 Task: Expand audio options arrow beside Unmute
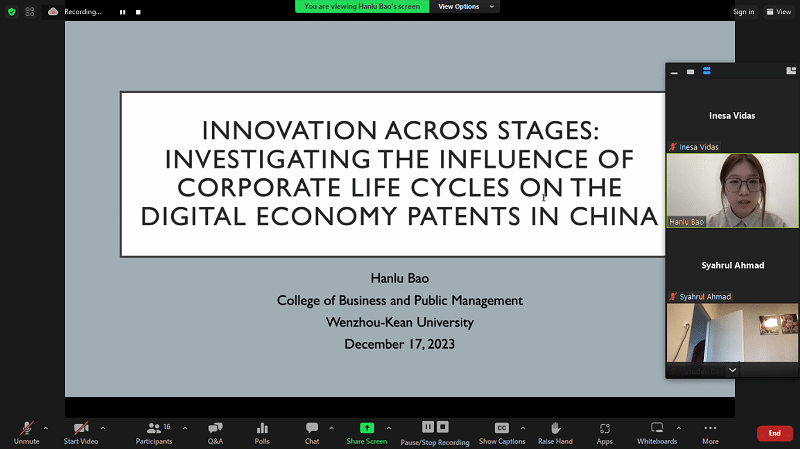(x=46, y=427)
